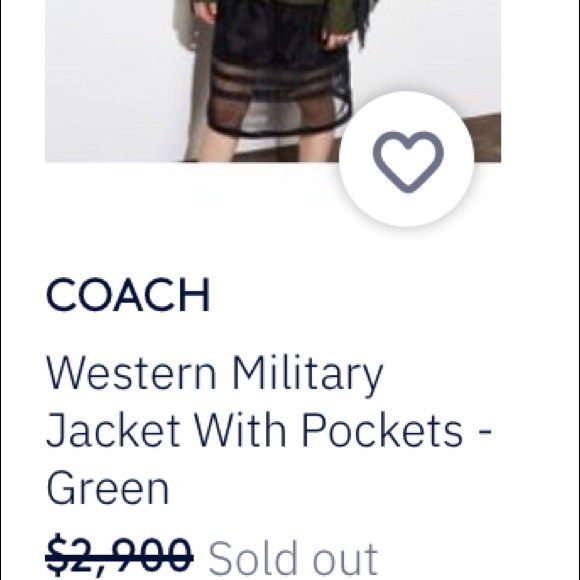Toggle the favorite heart on product card
Viewport: 580px width, 580px height.
click(x=407, y=159)
